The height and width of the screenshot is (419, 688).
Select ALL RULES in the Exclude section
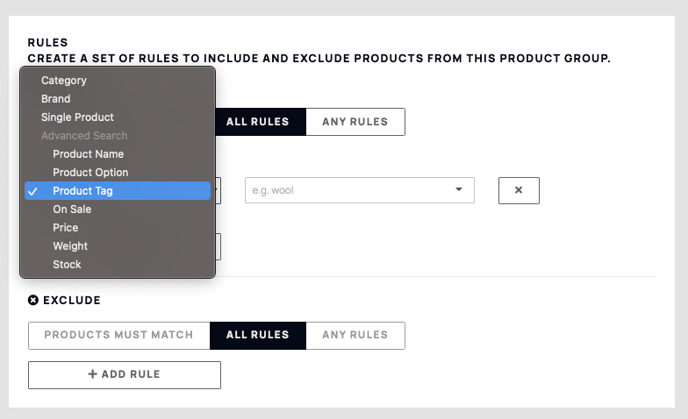258,335
